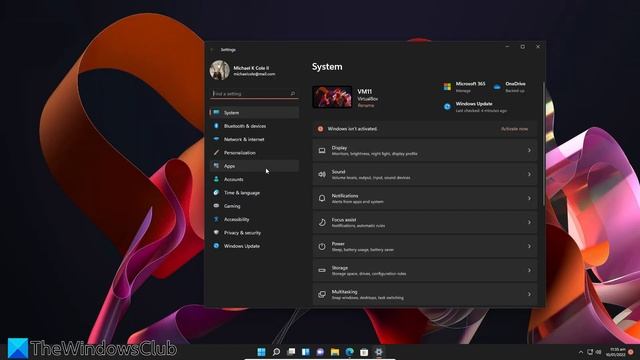Open Sound settings row
This screenshot has height=360, width=640.
(425, 174)
